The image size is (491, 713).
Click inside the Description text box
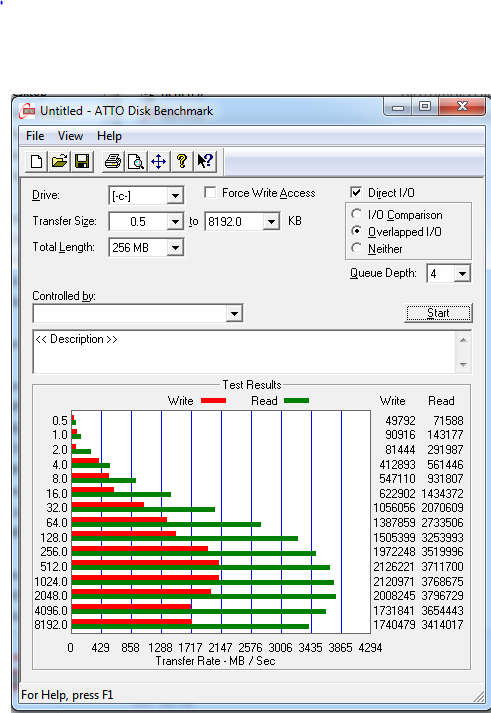click(x=245, y=352)
